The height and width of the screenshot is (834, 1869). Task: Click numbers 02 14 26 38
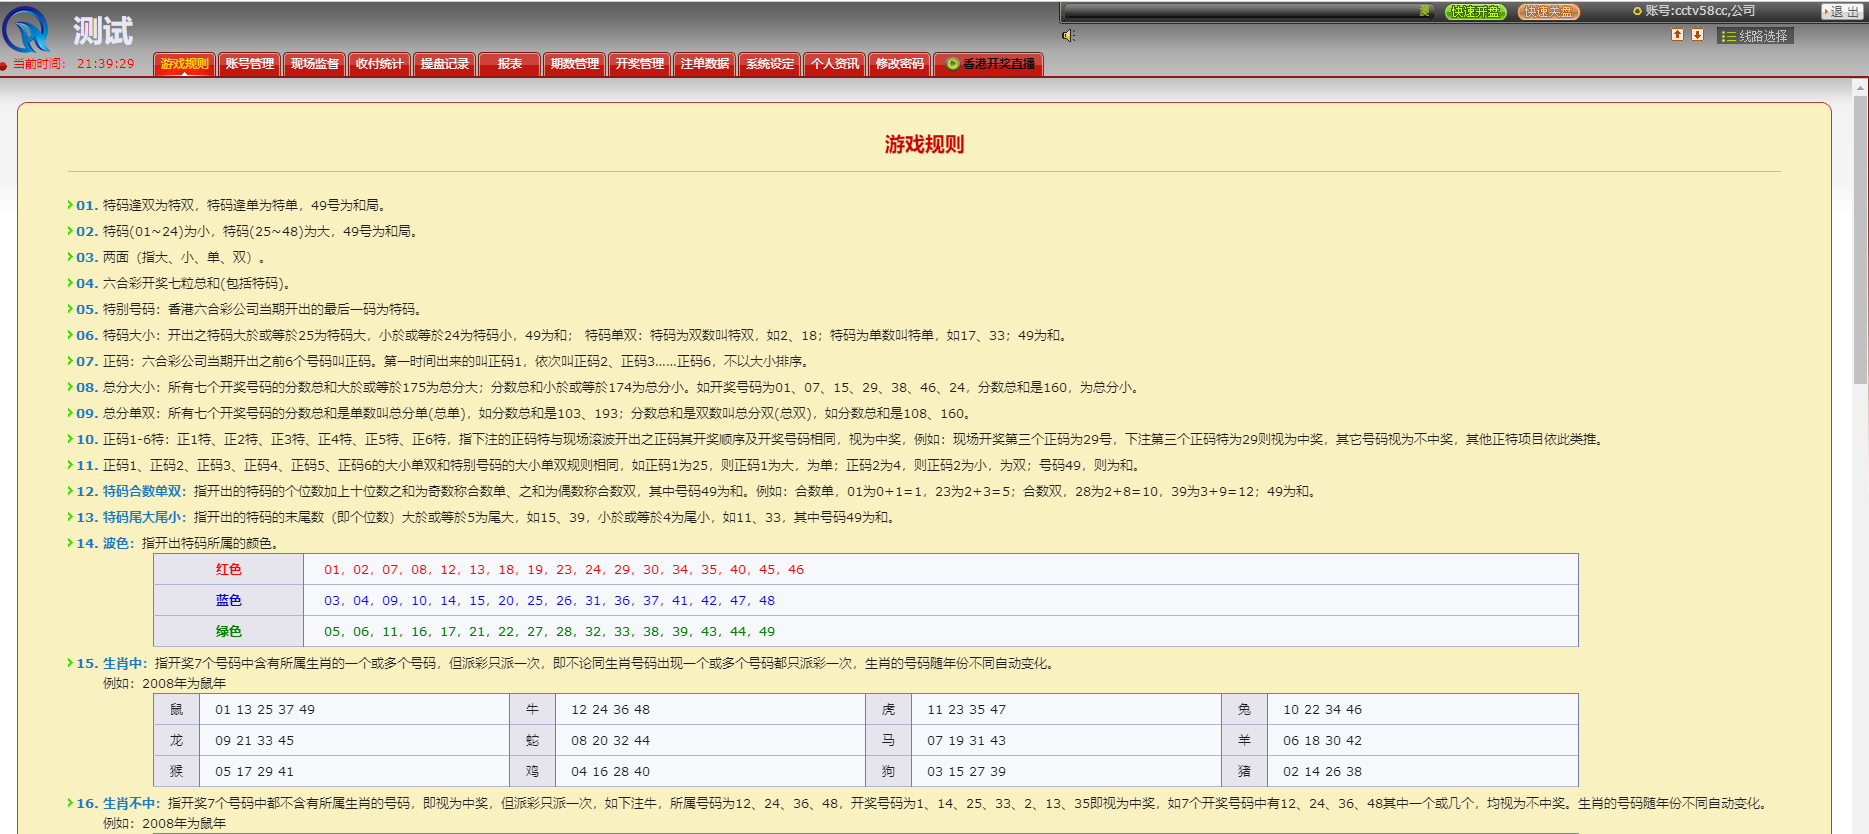click(x=1322, y=771)
